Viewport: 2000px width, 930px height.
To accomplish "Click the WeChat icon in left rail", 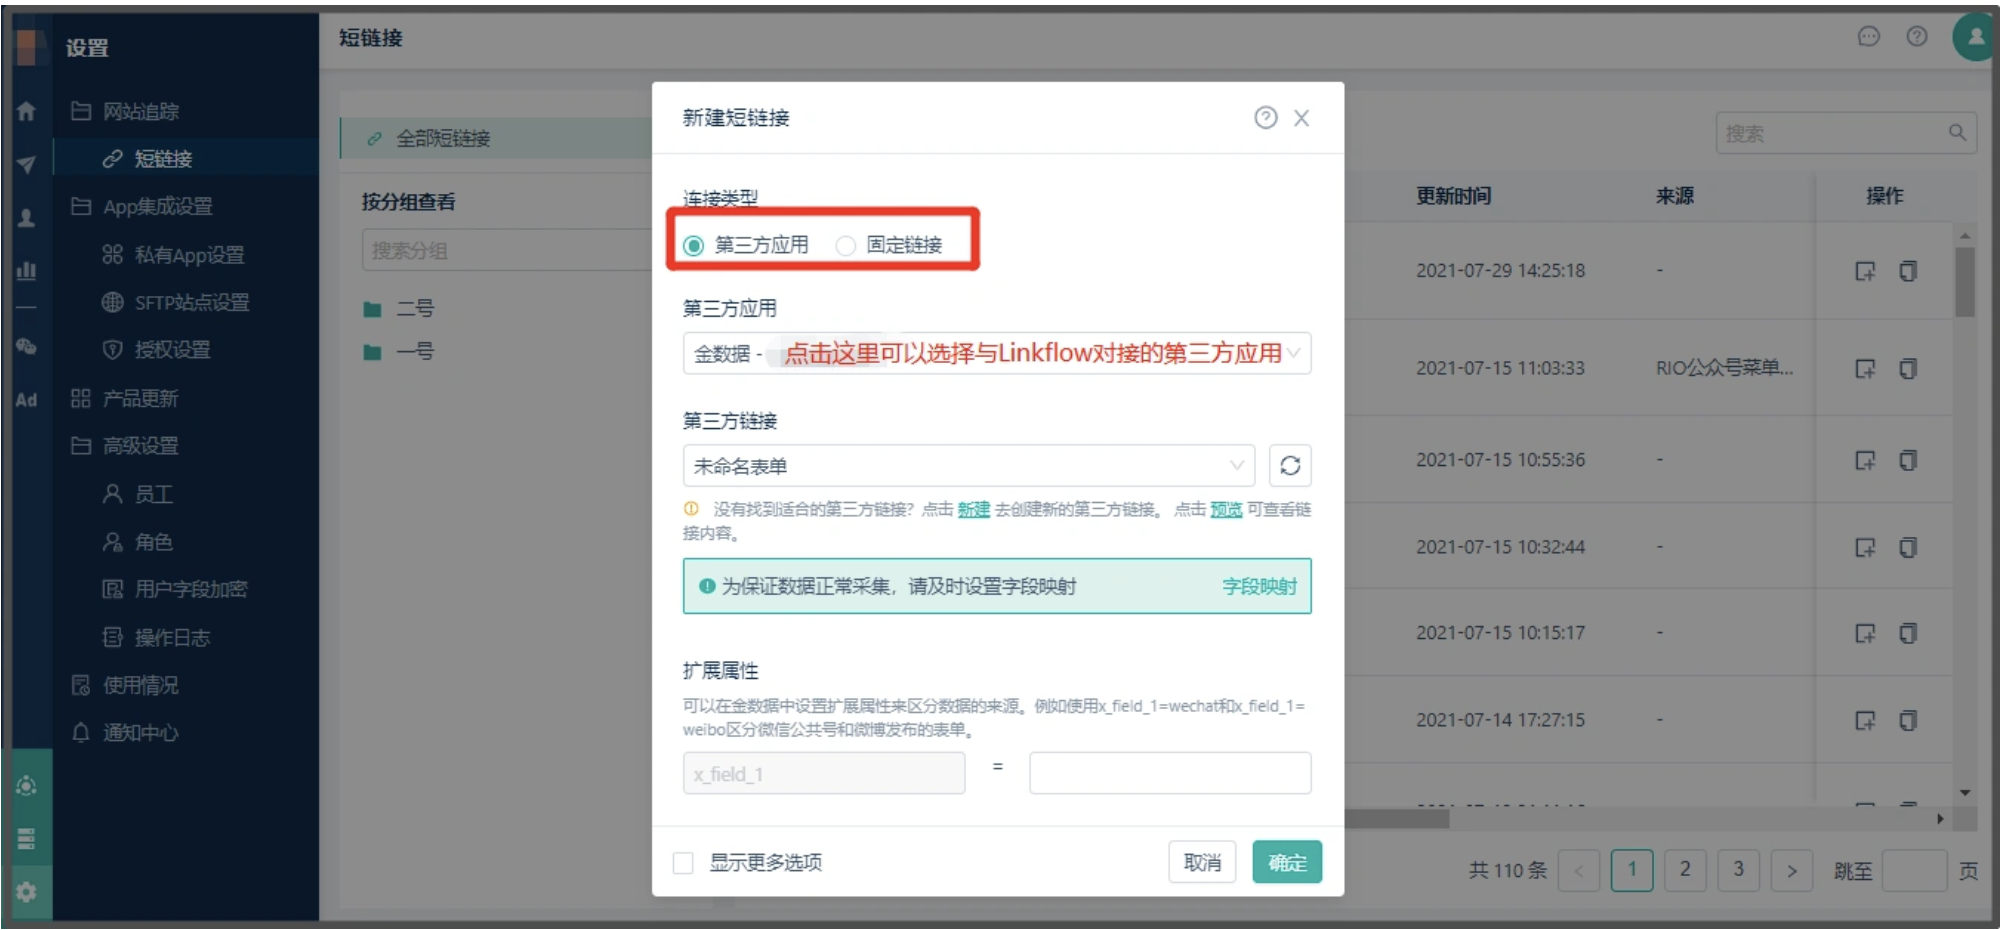I will click(26, 347).
